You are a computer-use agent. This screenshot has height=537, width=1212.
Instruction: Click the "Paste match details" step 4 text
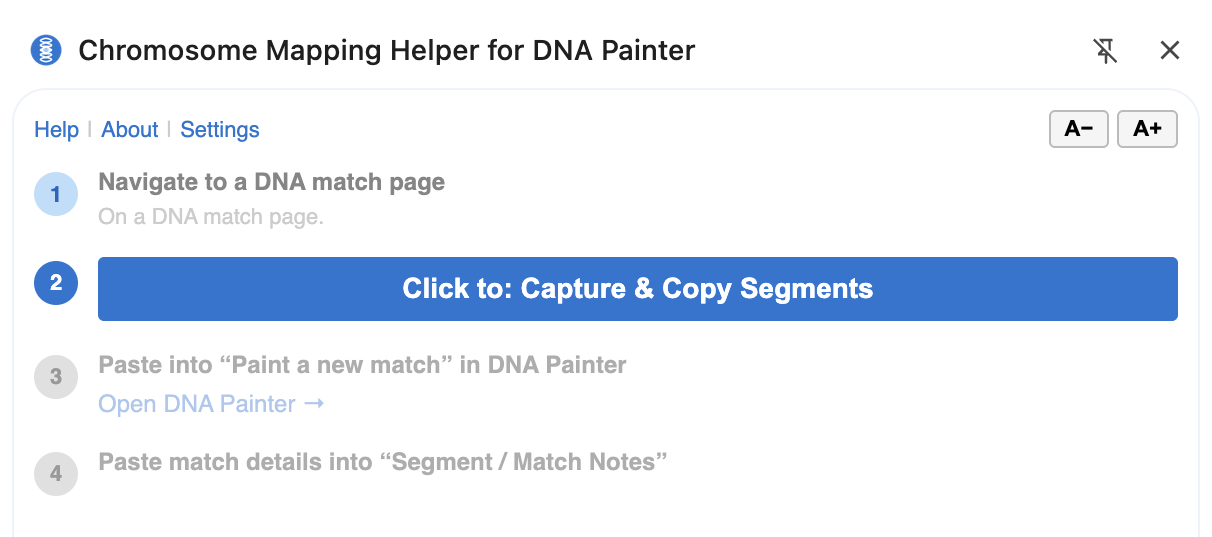click(382, 462)
